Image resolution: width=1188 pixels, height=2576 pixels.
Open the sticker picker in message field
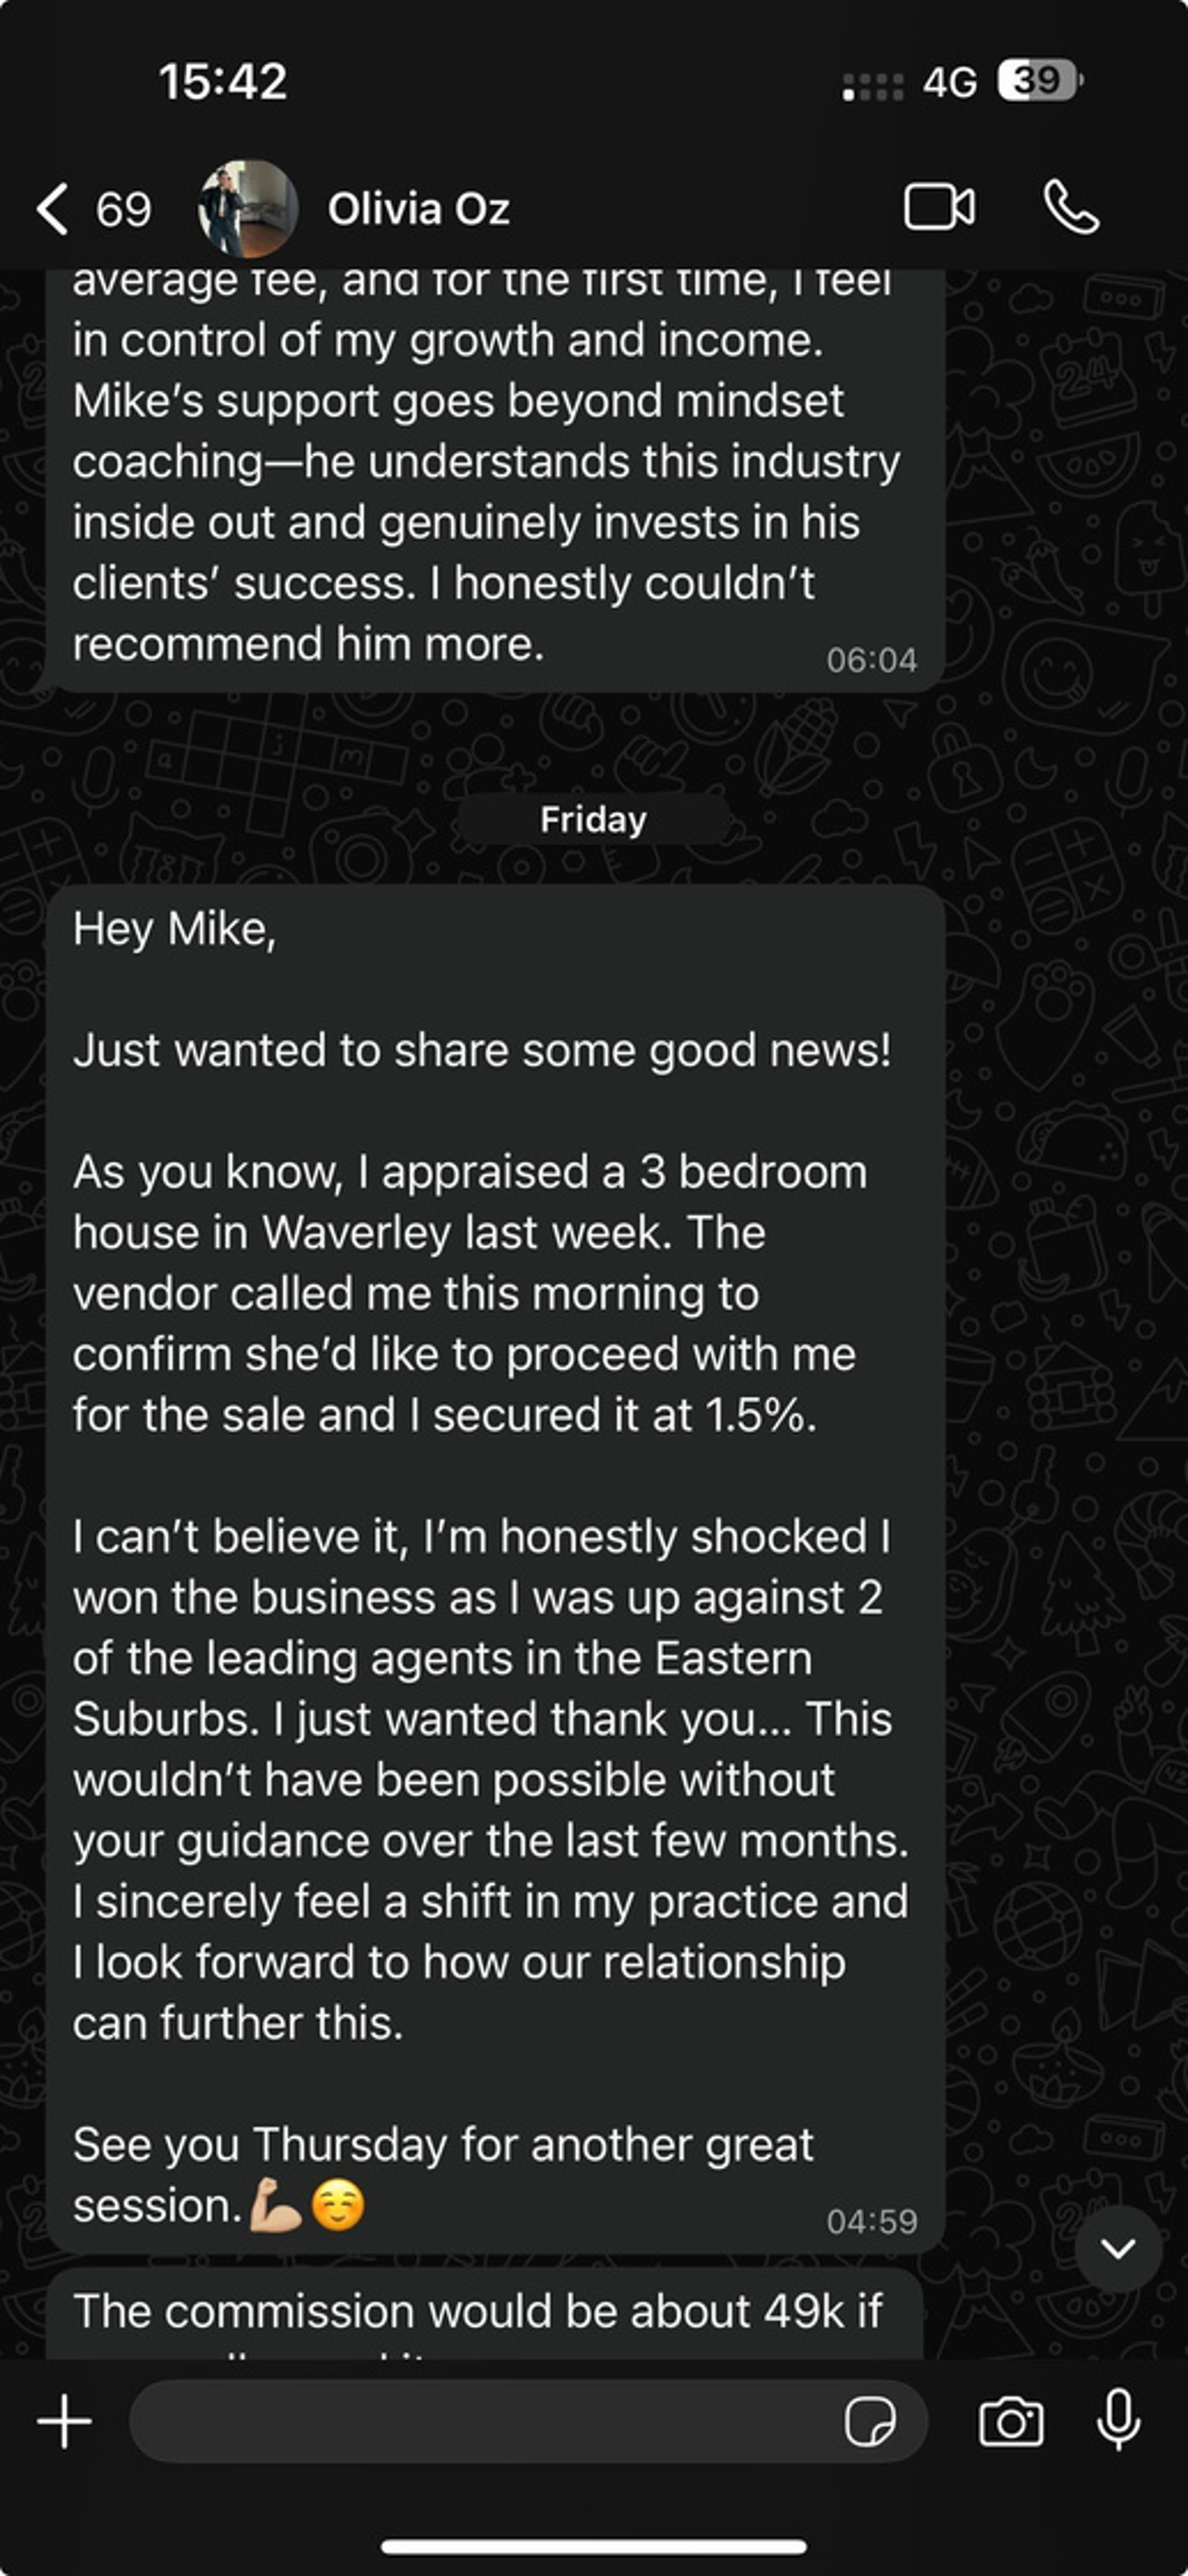(x=869, y=2421)
